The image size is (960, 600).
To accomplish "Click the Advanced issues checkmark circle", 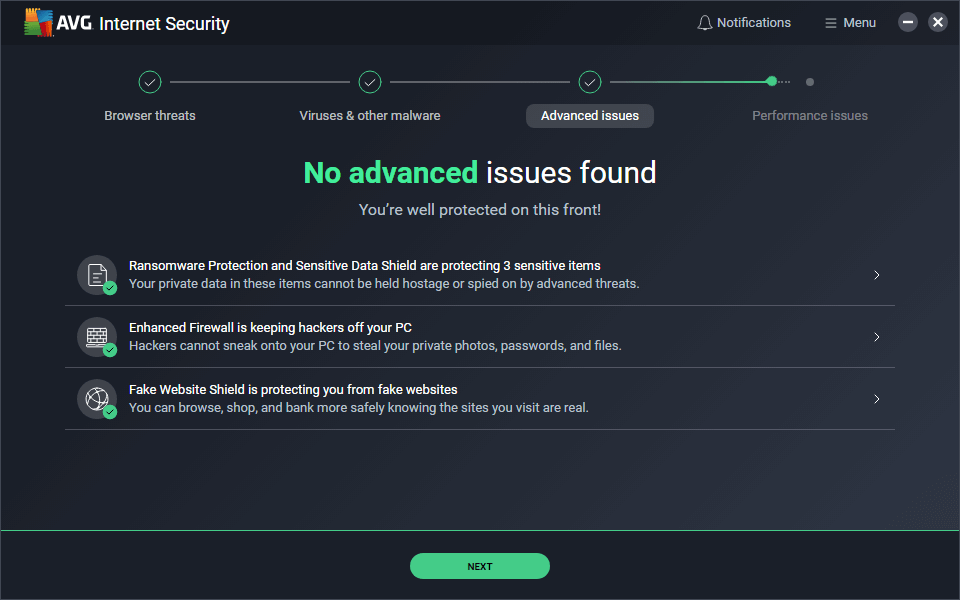I will coord(590,82).
